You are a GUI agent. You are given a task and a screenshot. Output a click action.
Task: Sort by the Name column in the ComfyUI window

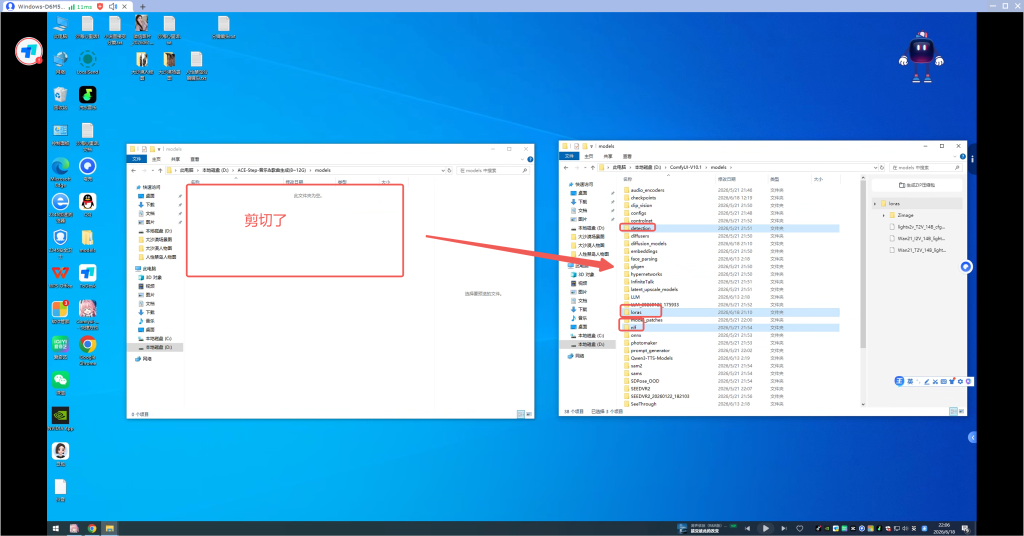point(628,179)
